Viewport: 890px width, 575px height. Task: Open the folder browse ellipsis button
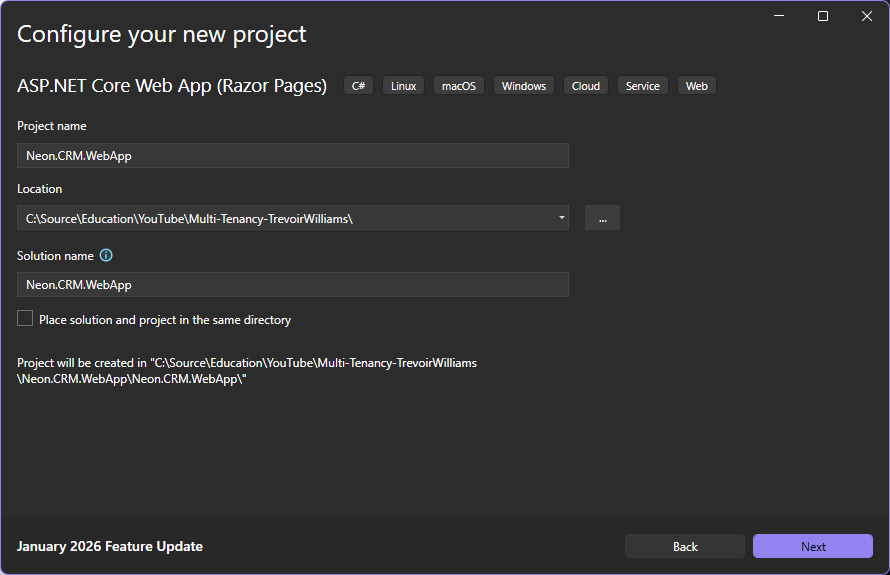pos(602,218)
